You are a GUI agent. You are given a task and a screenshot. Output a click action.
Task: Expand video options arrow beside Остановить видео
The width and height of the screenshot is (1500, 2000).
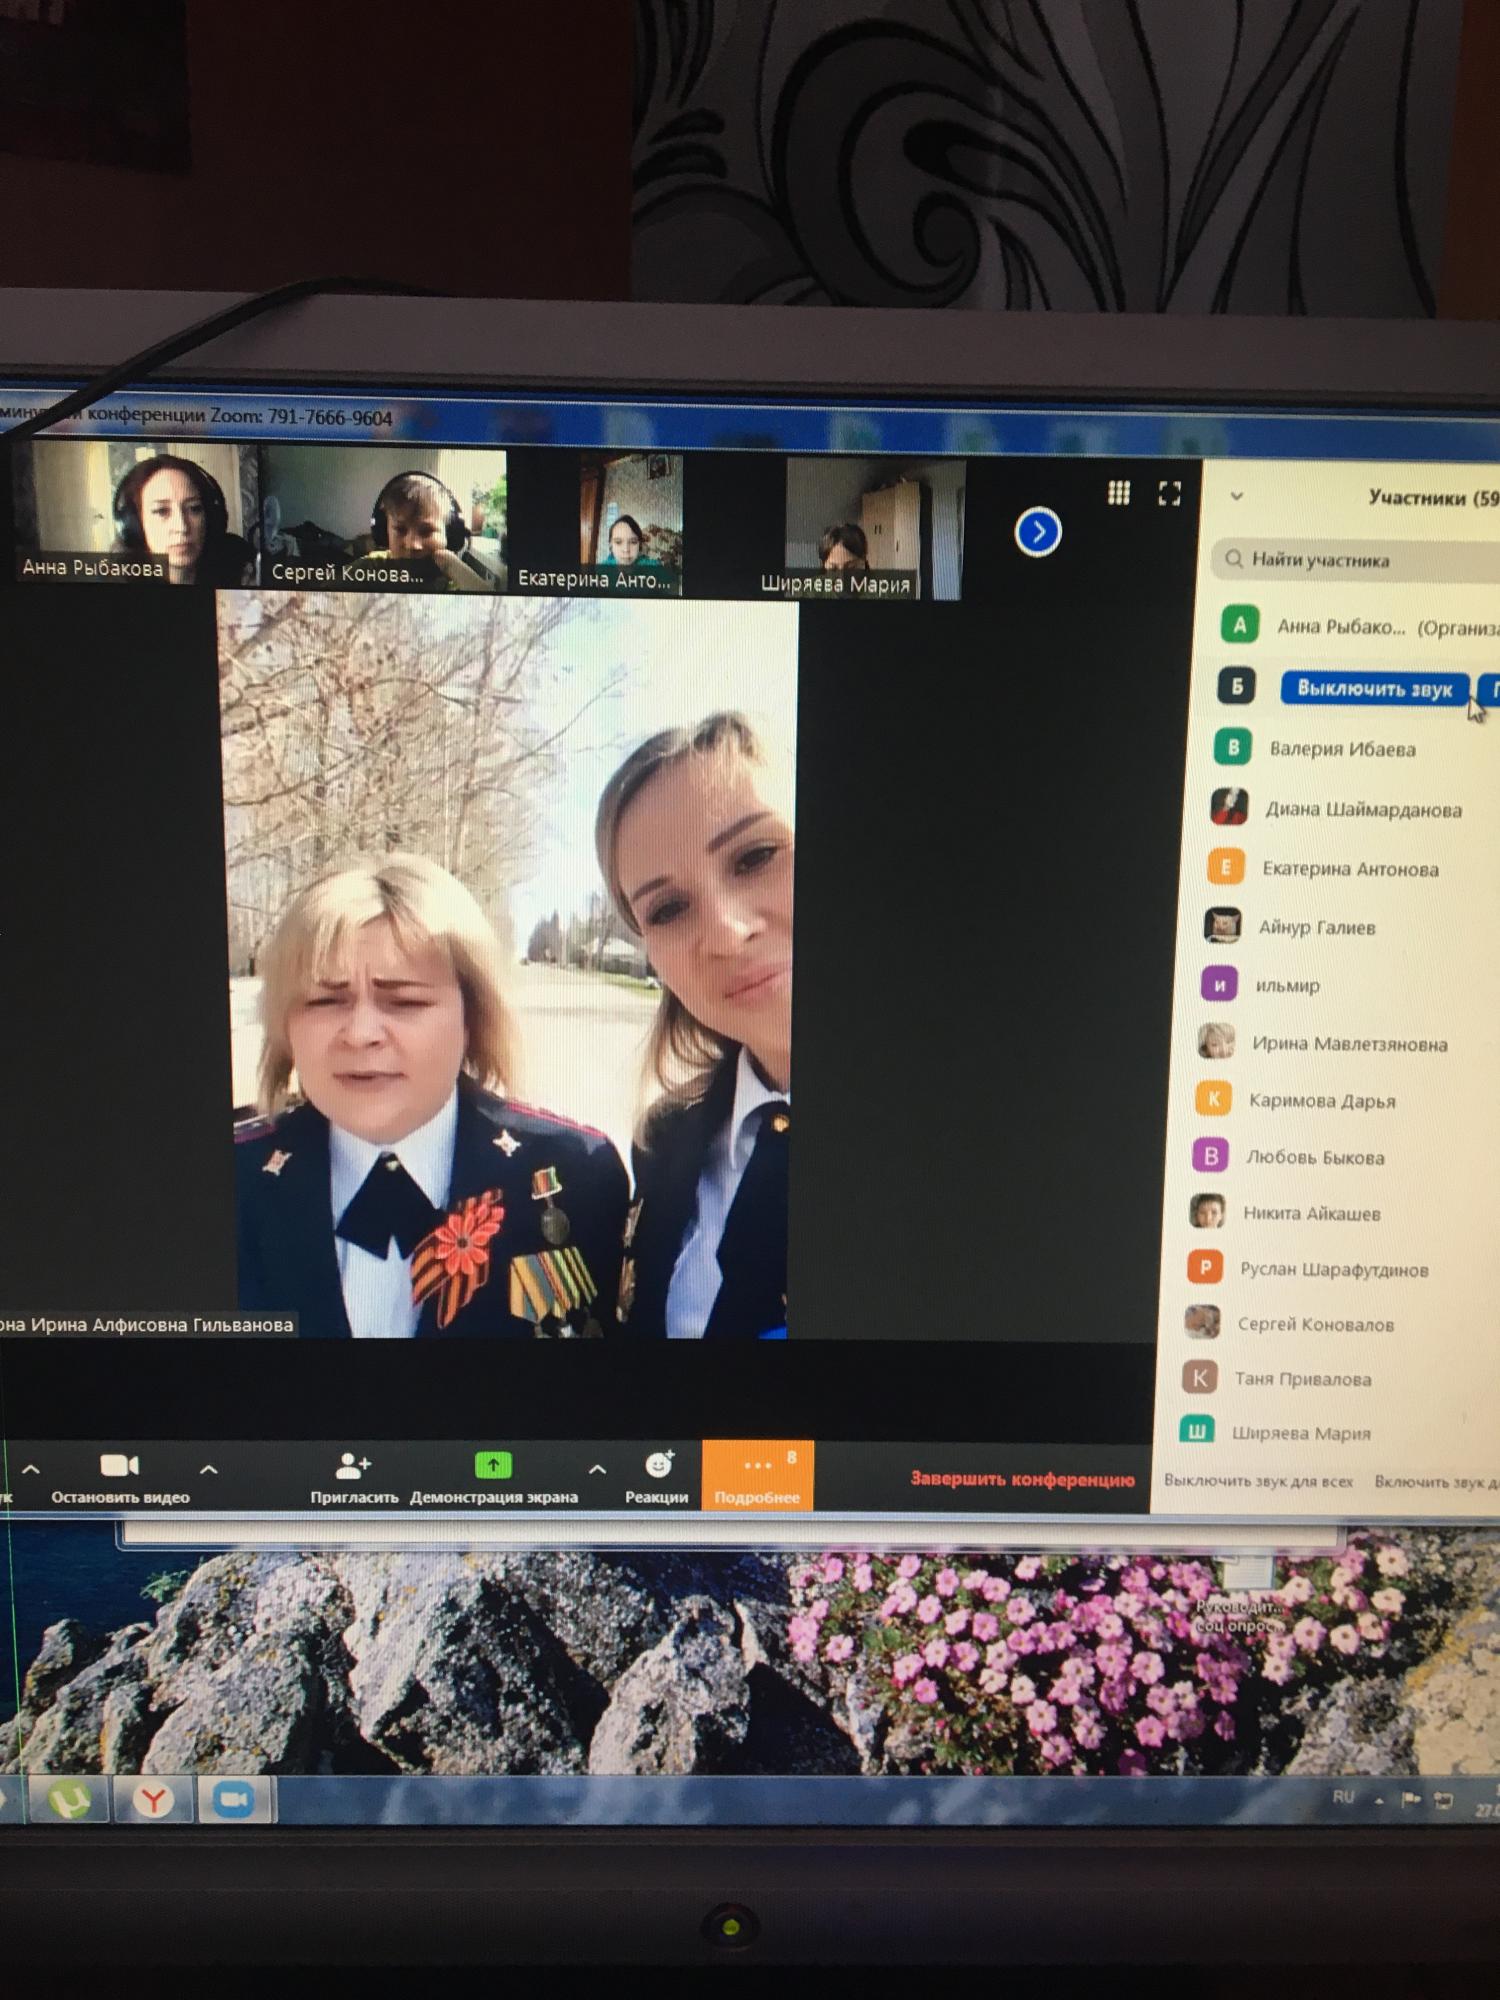[209, 1470]
